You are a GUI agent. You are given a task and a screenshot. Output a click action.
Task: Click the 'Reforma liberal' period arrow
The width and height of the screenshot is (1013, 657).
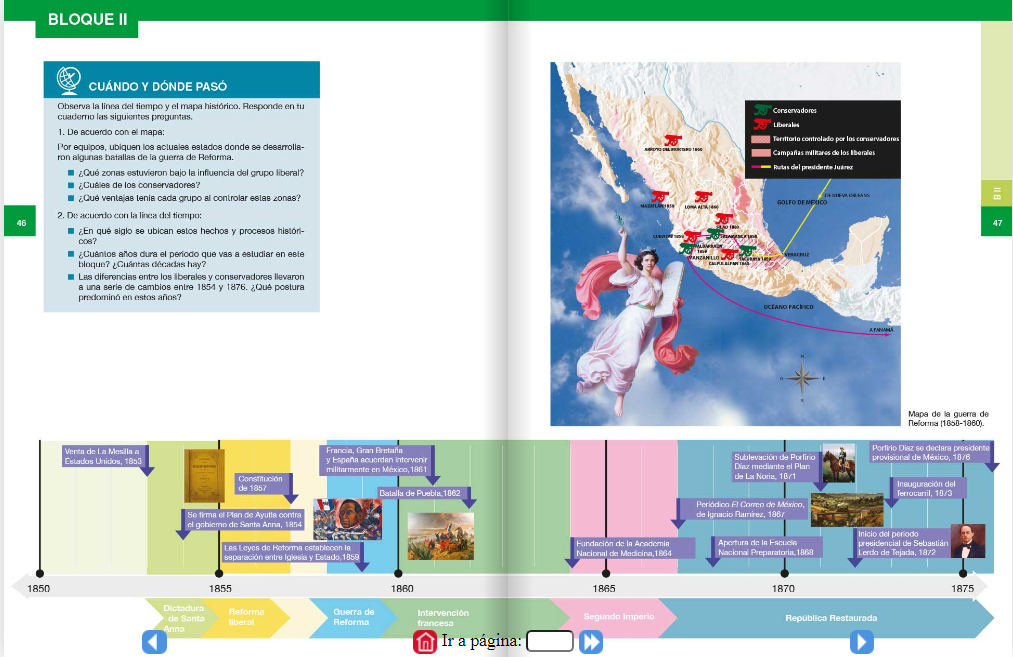(x=245, y=617)
